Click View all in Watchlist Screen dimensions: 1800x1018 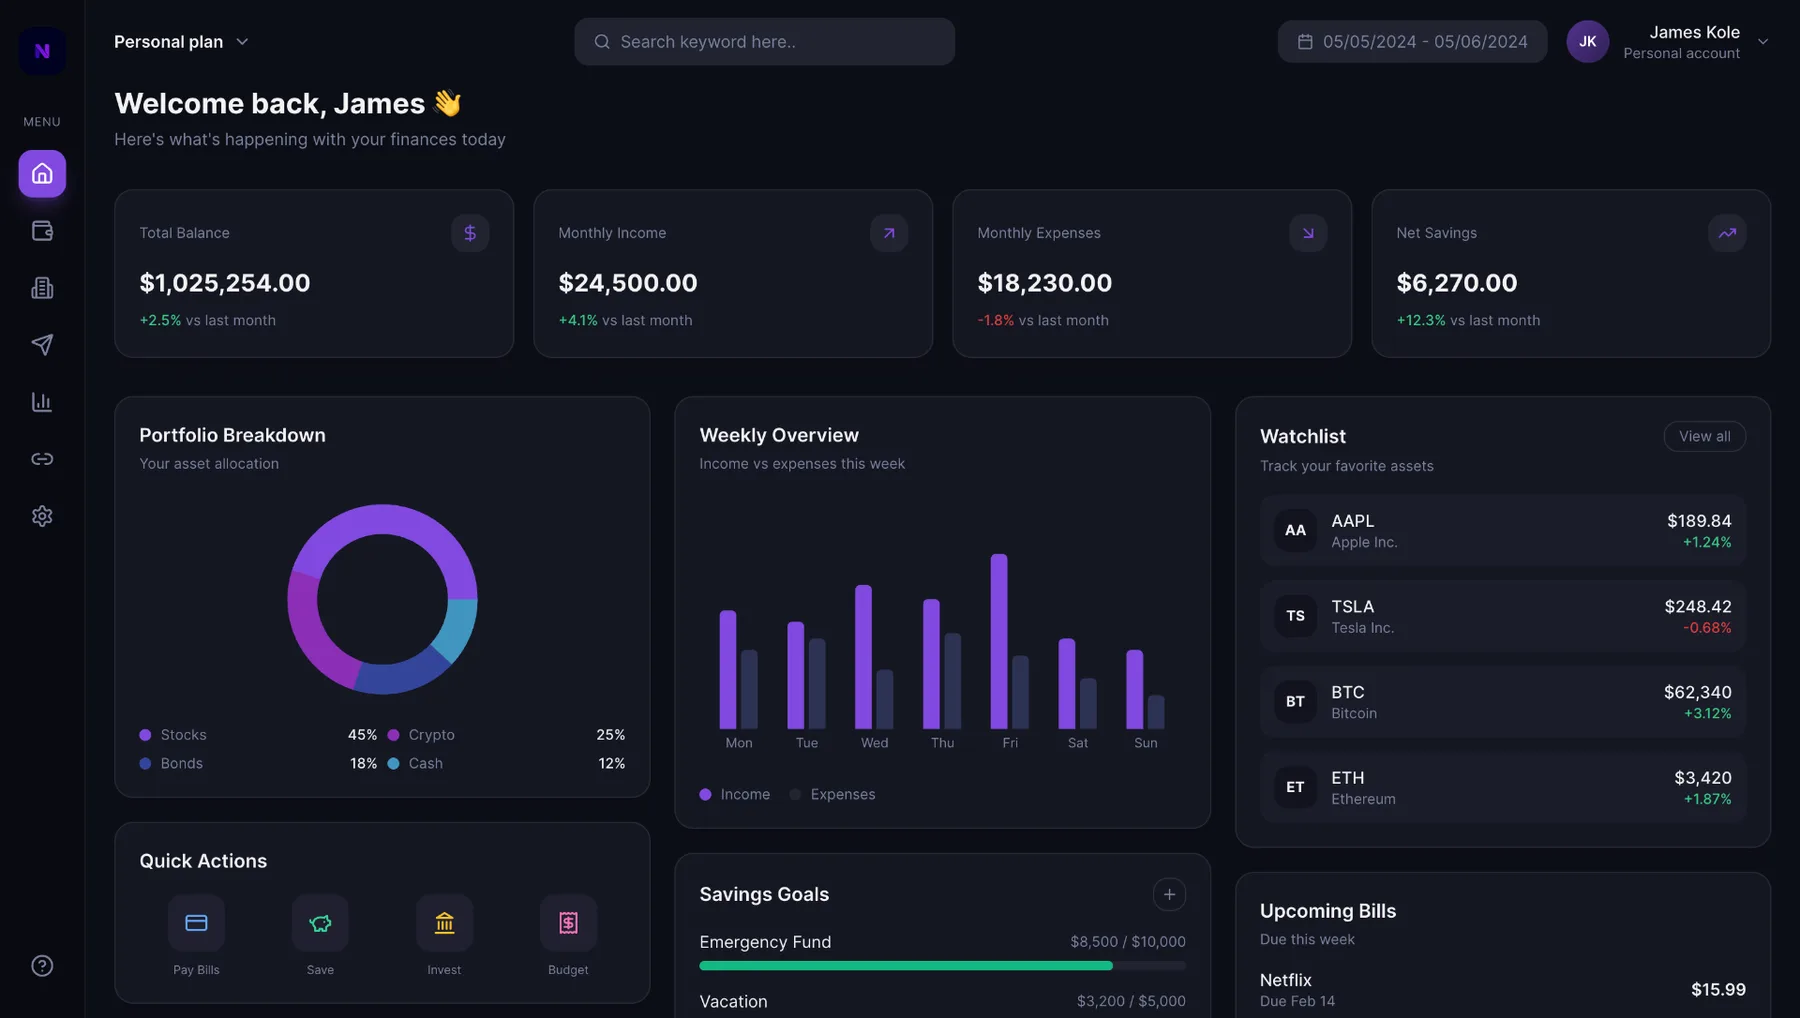click(x=1704, y=436)
